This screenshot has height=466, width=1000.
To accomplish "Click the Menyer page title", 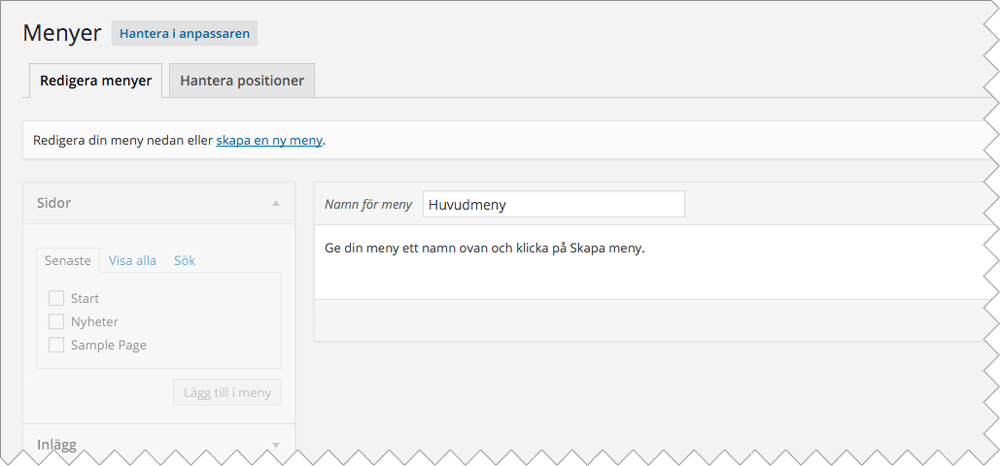I will (x=62, y=33).
